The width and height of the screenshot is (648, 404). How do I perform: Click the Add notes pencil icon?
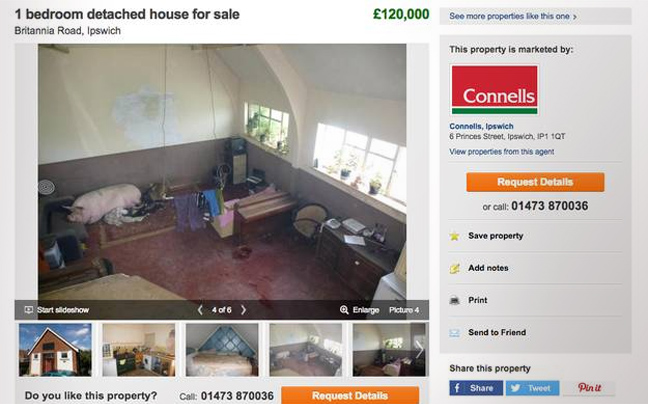point(455,269)
